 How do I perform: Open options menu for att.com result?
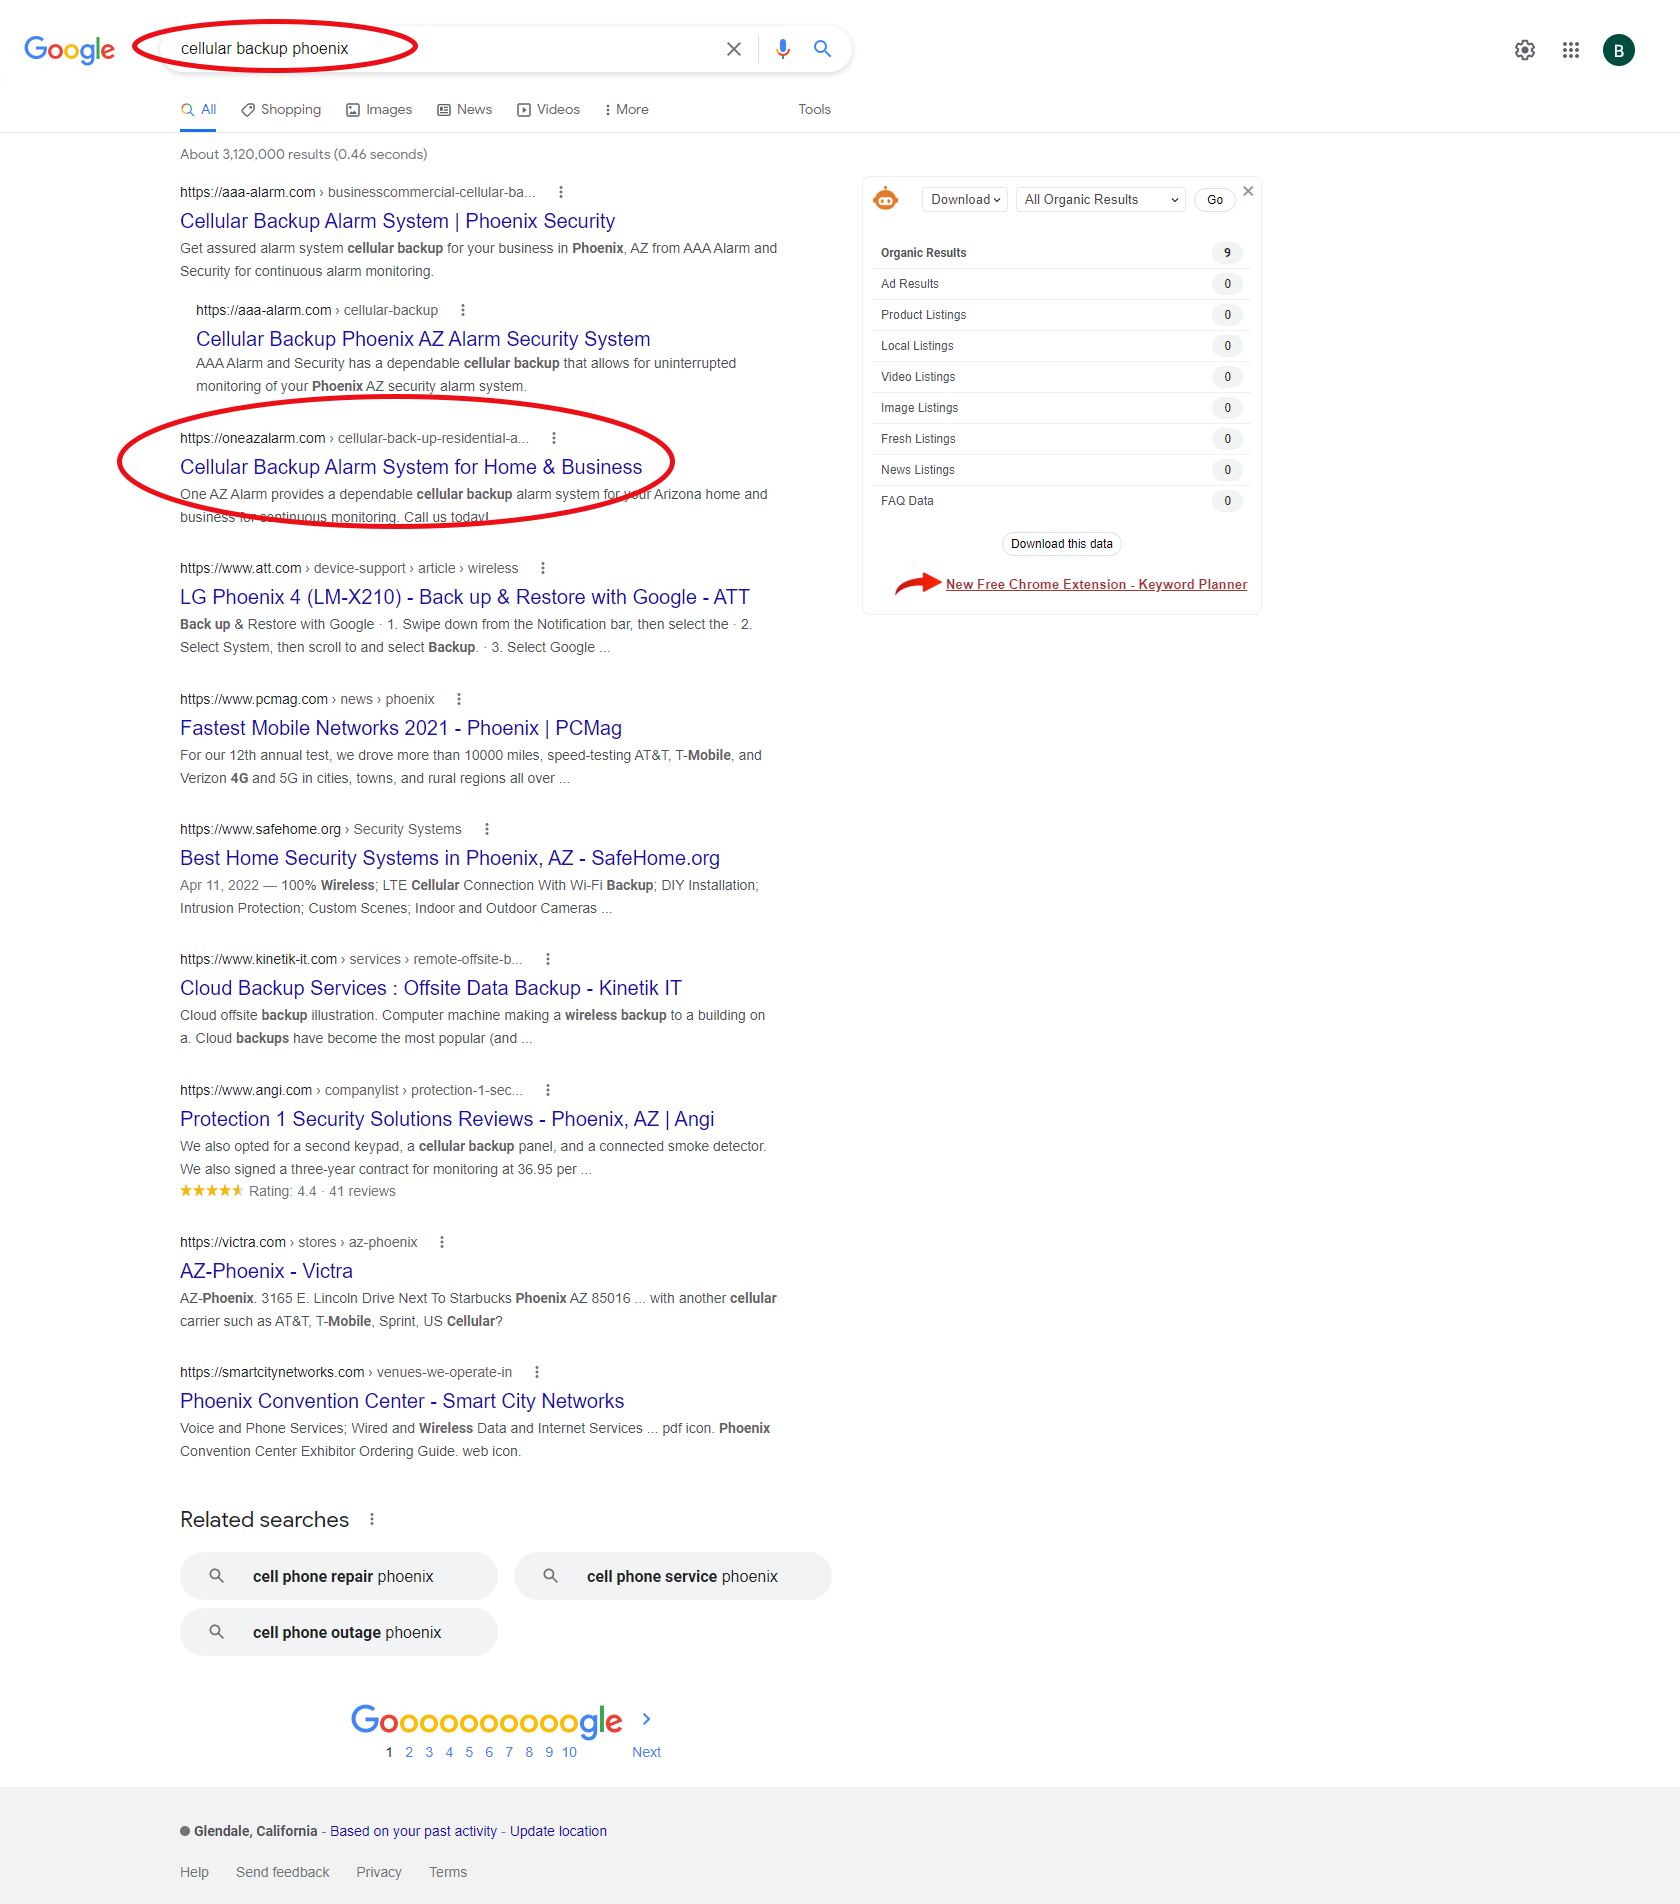543,568
